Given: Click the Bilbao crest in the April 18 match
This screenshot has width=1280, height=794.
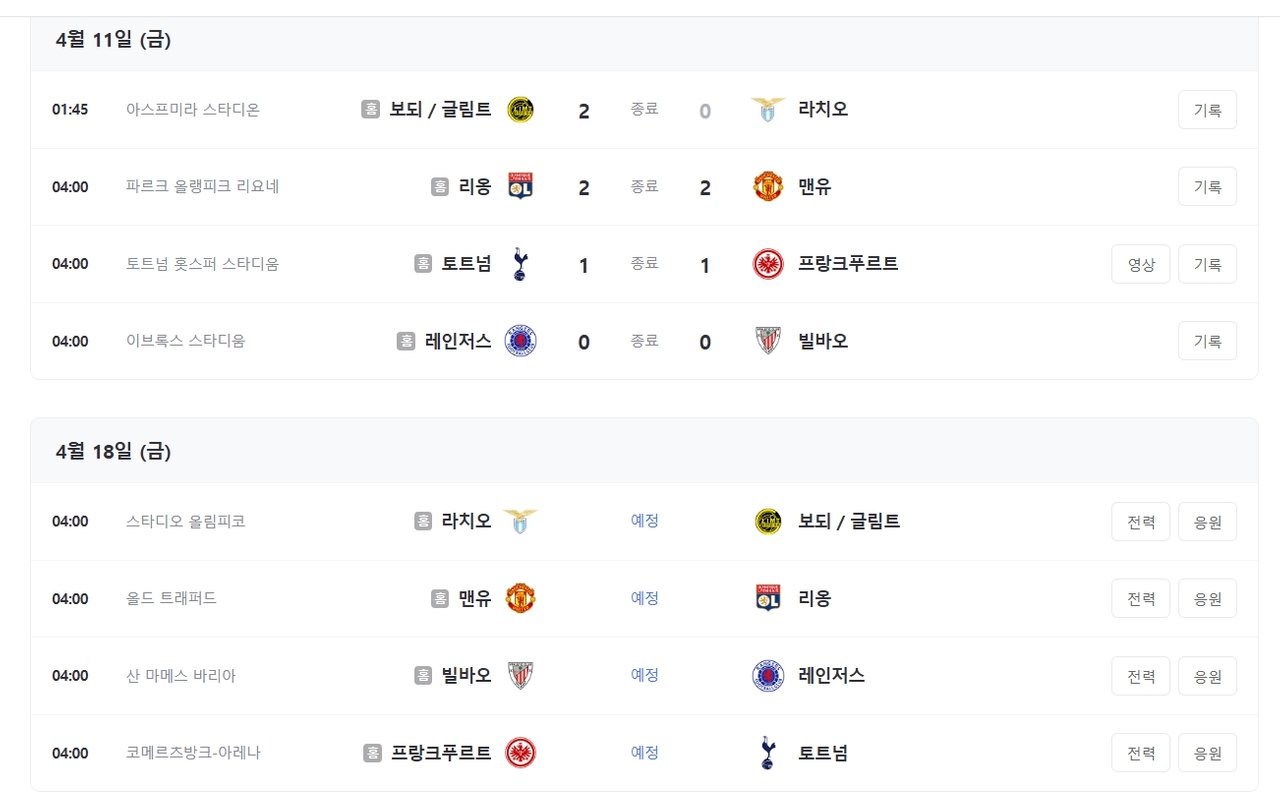Looking at the screenshot, I should (x=520, y=675).
